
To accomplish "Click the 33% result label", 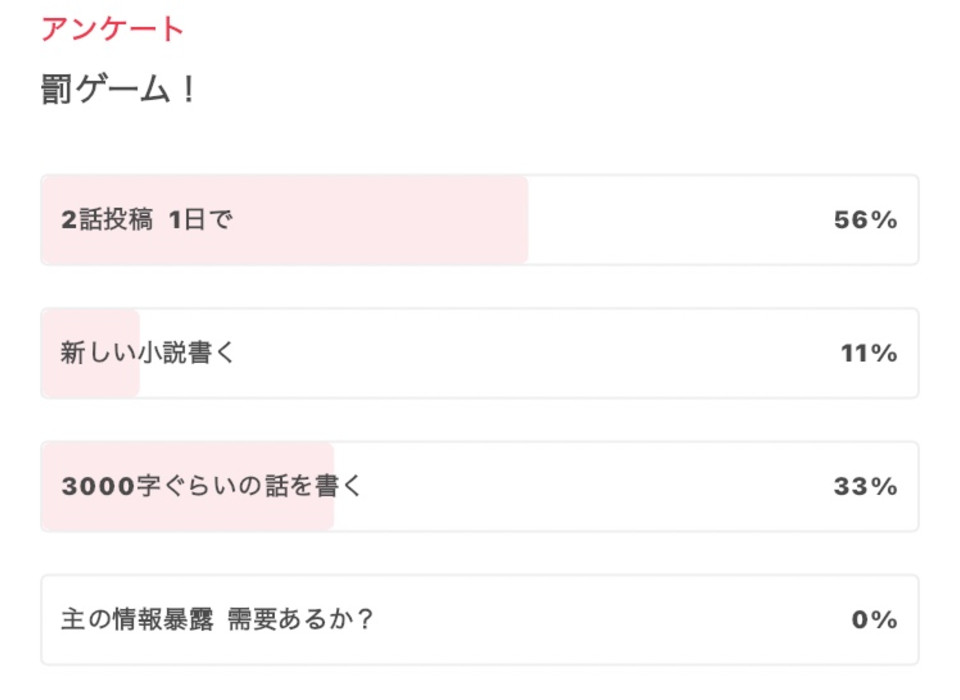I will click(x=865, y=487).
